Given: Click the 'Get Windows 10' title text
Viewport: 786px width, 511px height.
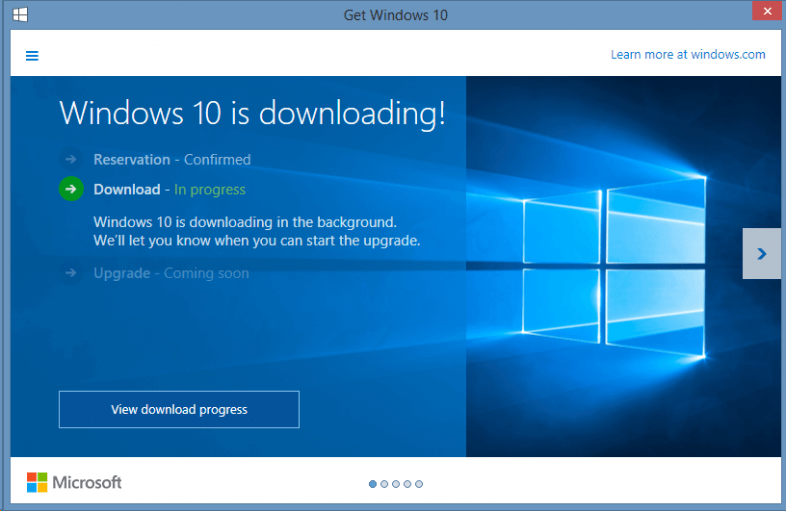Looking at the screenshot, I should 396,15.
